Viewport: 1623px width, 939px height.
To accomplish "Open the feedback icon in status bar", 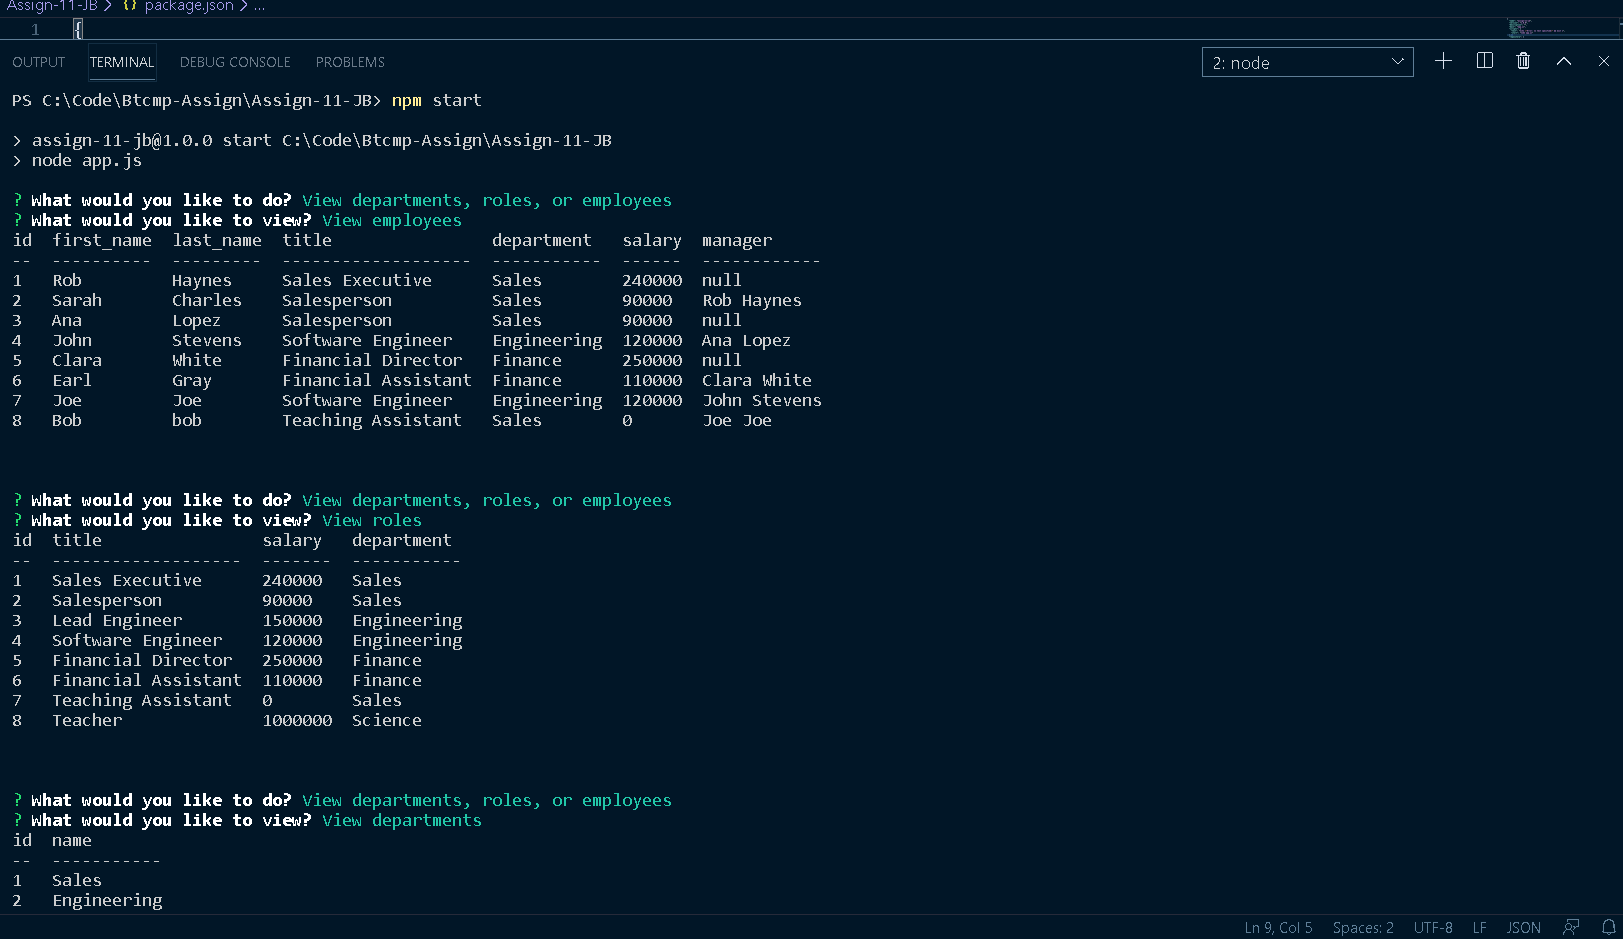I will point(1571,927).
